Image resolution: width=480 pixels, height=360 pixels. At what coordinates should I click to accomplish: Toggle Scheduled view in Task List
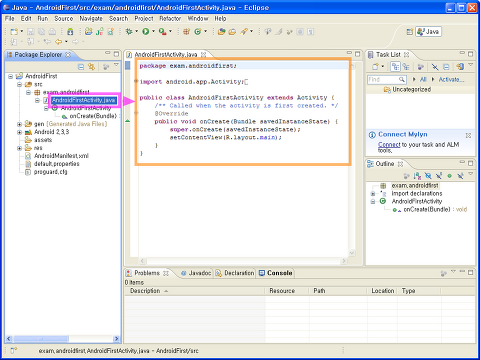coord(406,67)
